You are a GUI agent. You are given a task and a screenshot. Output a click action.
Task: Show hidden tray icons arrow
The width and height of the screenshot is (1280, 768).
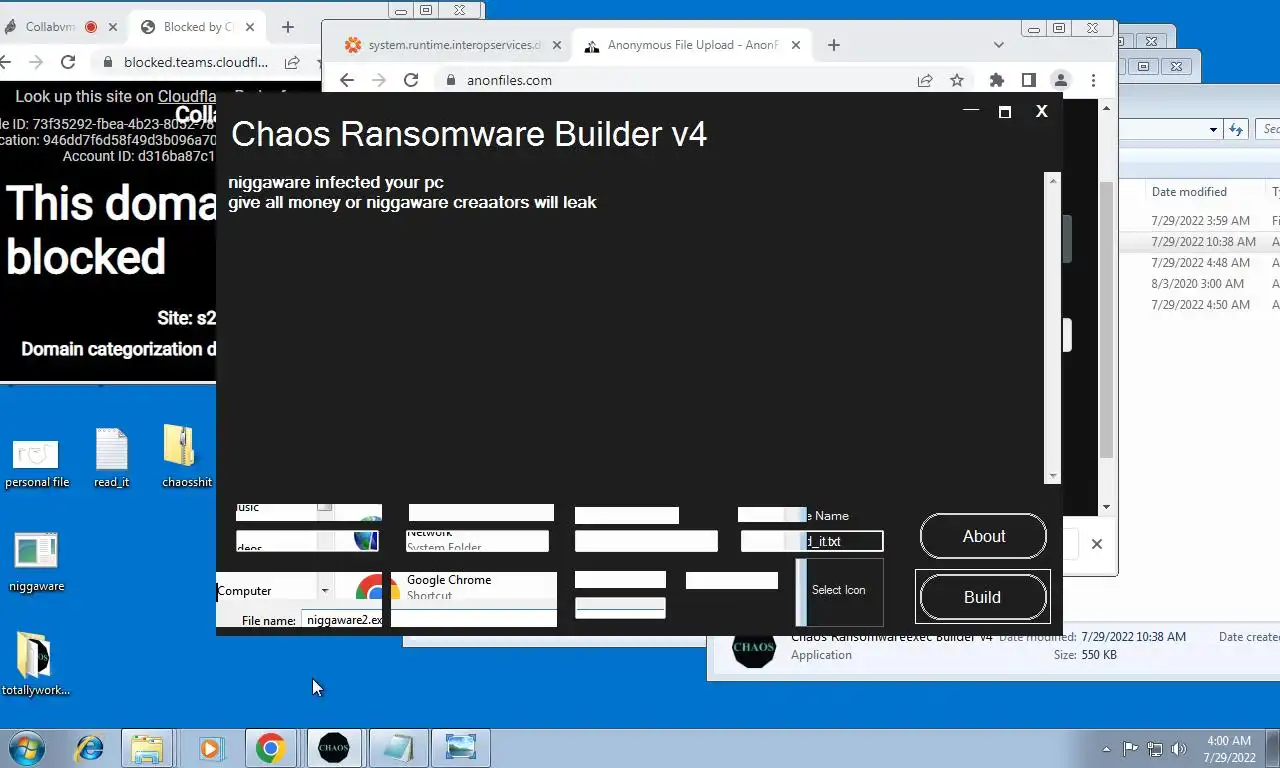[x=1106, y=749]
